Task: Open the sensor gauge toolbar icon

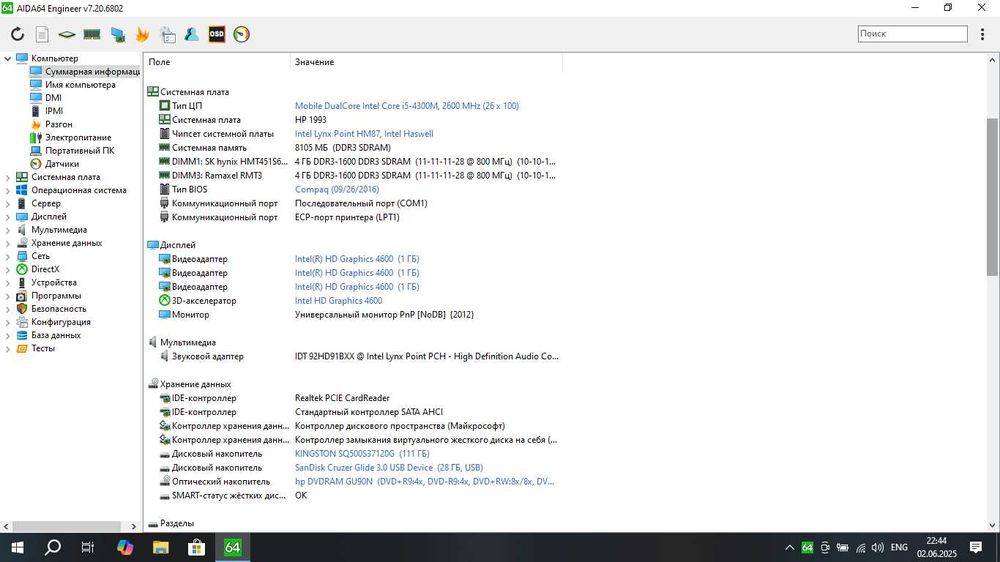Action: coord(242,34)
